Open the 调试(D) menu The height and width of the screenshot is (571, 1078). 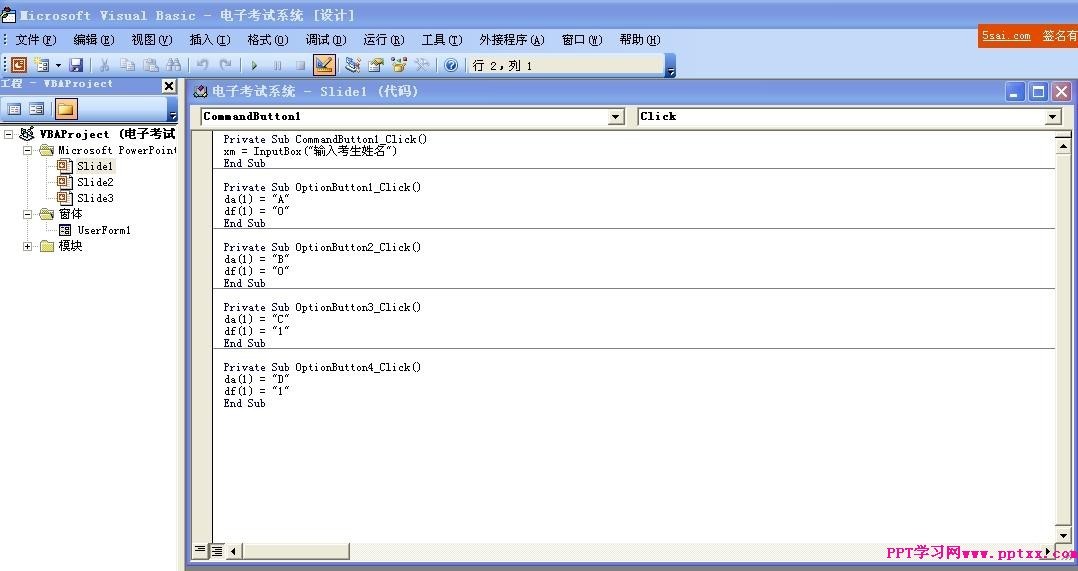click(x=325, y=40)
